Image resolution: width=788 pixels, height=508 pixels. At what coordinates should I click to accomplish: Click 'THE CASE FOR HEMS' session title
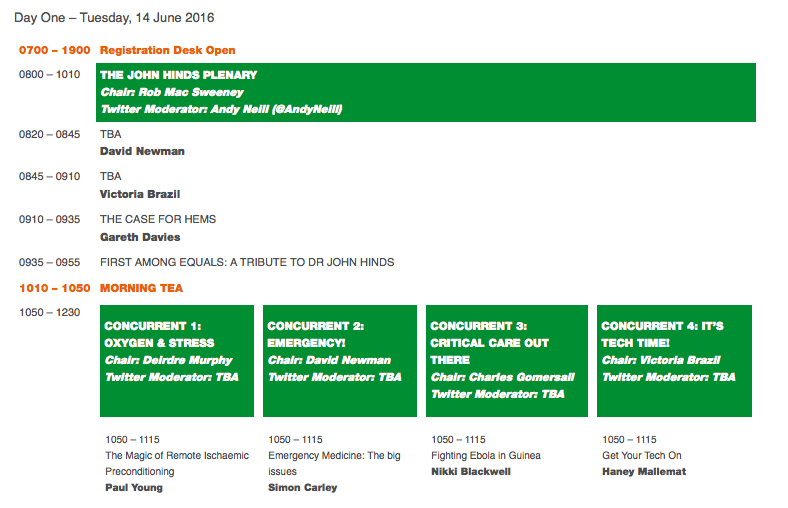click(x=158, y=219)
